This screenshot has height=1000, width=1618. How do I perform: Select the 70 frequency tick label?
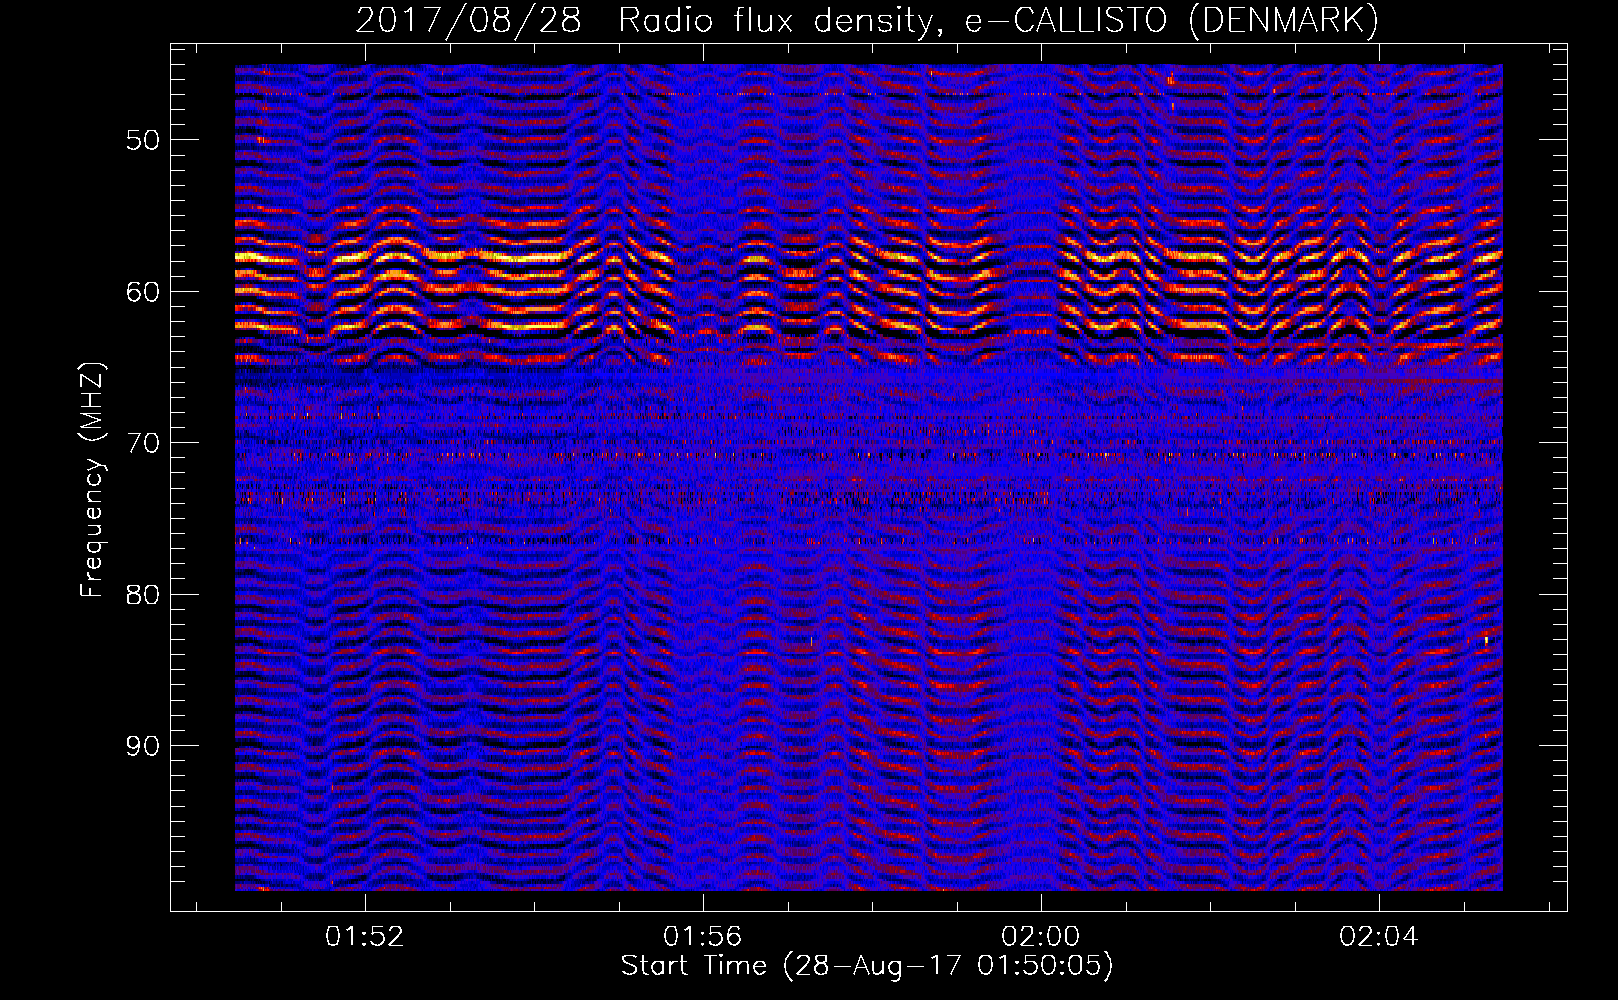[143, 443]
